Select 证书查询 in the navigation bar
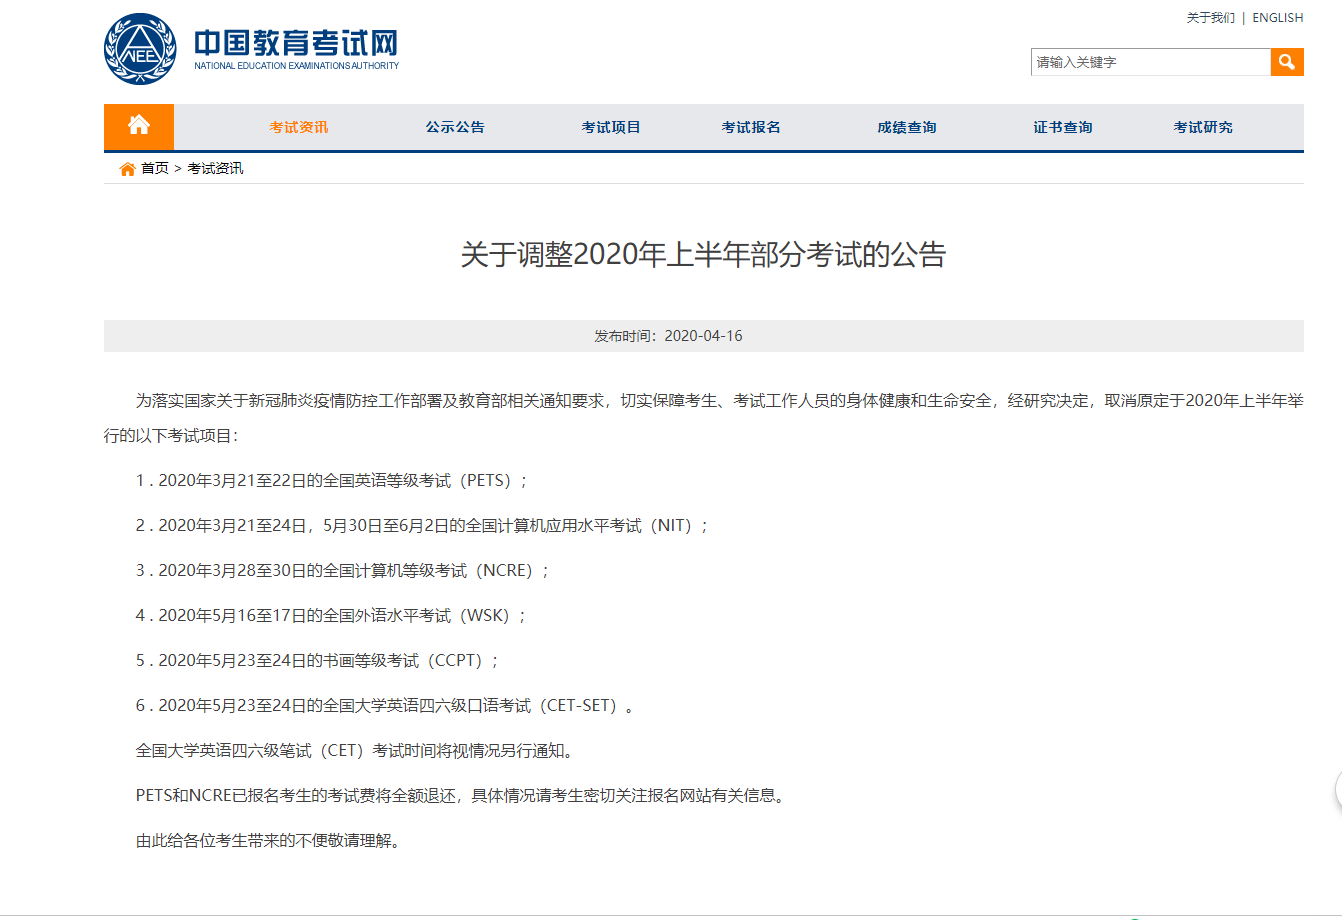 [x=1063, y=127]
